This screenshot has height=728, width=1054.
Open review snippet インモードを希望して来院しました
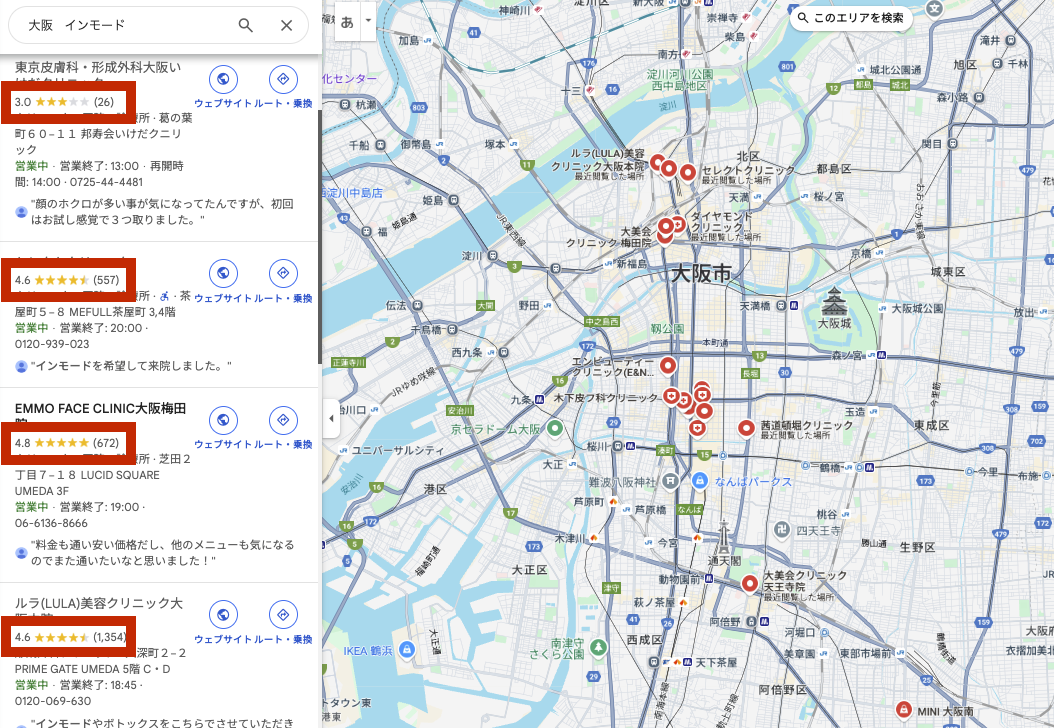click(x=131, y=366)
